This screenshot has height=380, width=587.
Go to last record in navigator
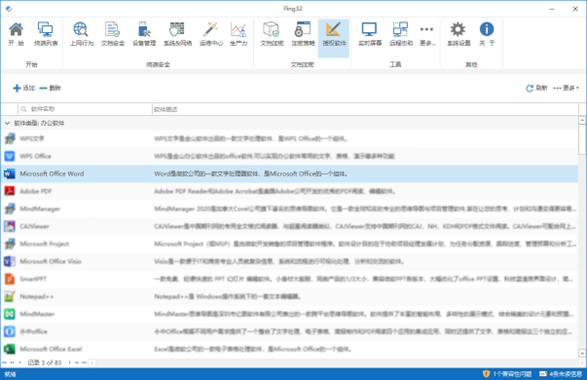84,362
